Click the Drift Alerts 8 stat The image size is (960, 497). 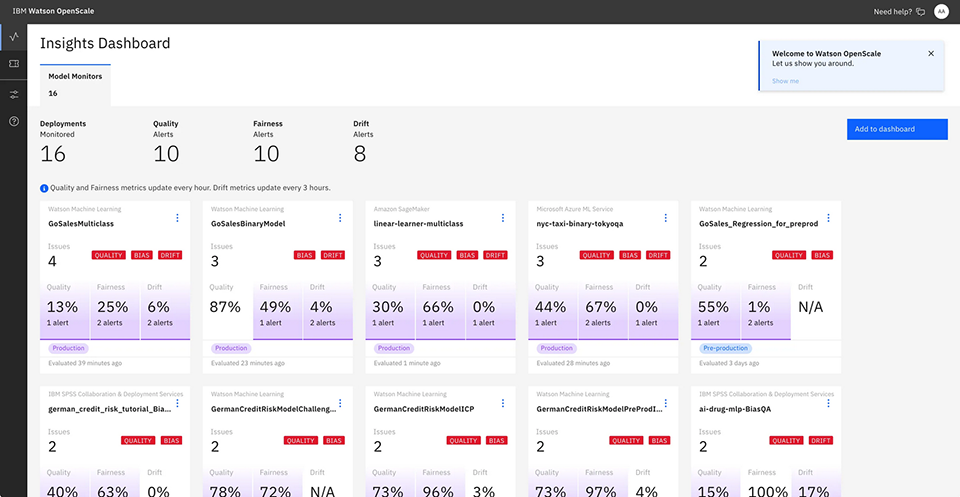click(x=364, y=142)
